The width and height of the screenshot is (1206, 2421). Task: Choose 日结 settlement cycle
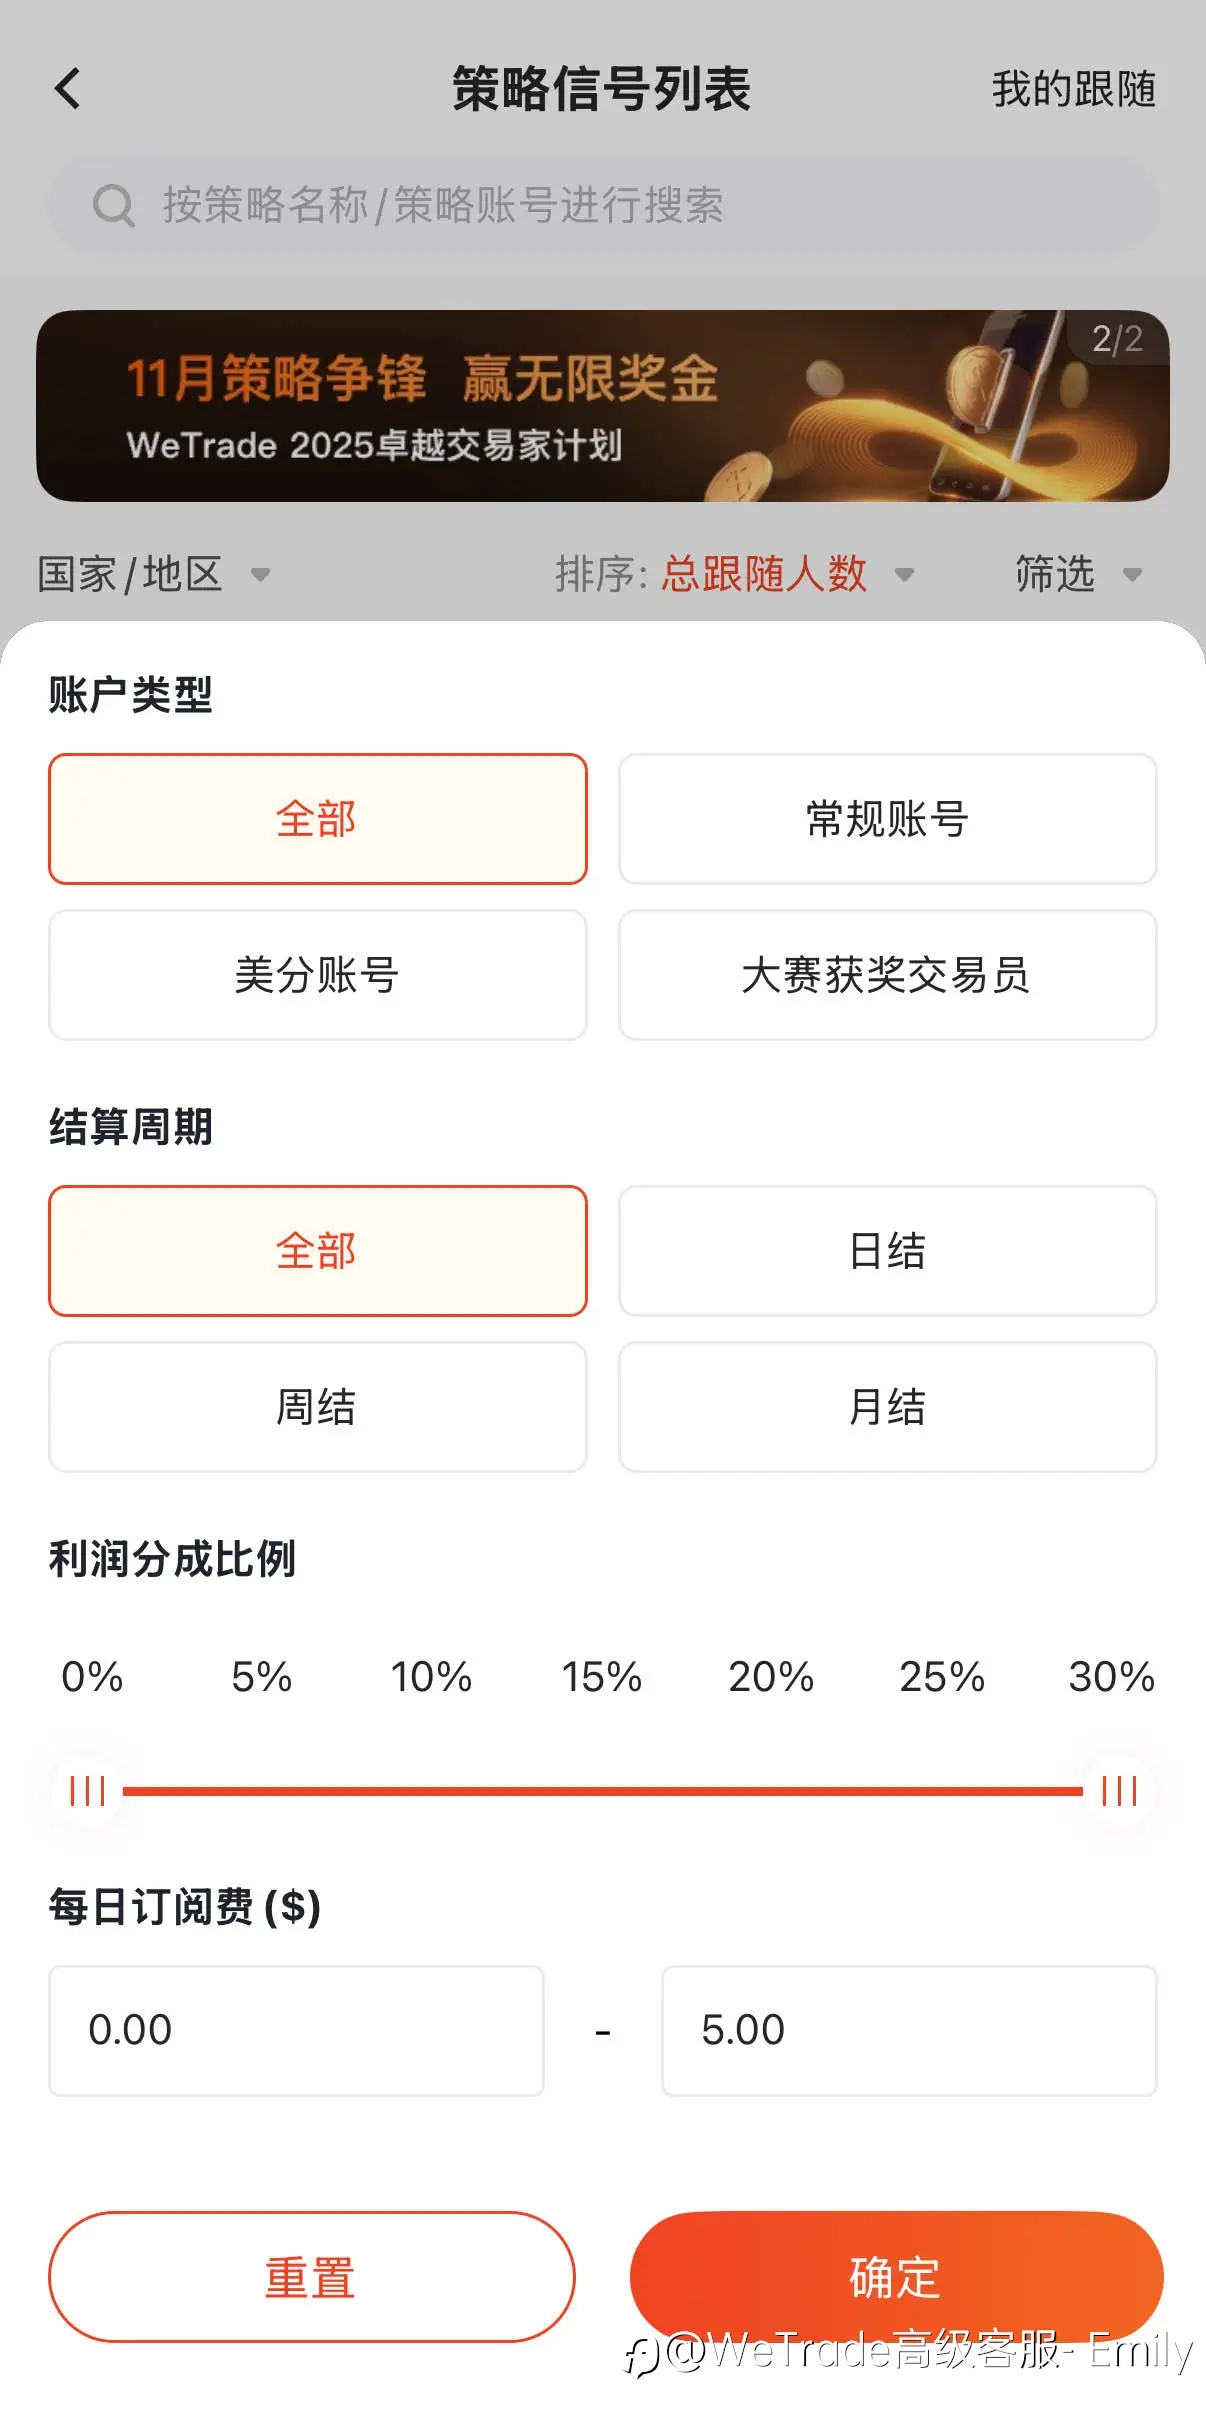click(x=887, y=1251)
